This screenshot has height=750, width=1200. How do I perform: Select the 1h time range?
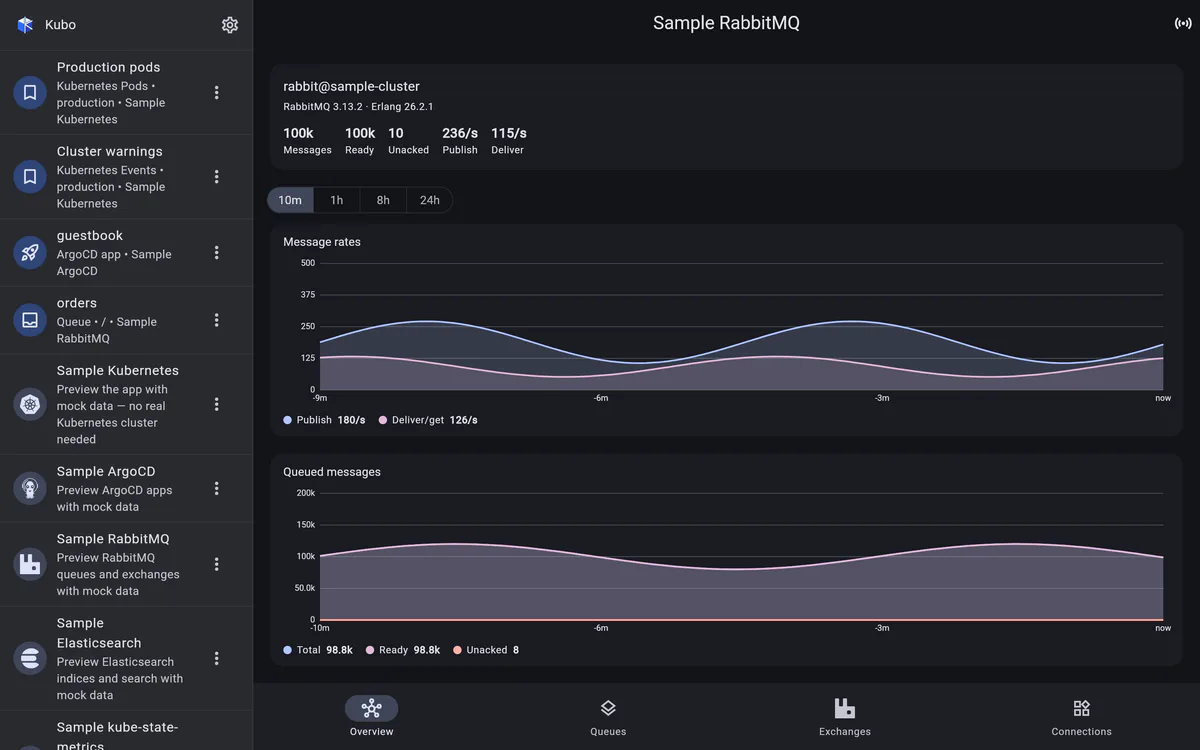pyautogui.click(x=337, y=200)
